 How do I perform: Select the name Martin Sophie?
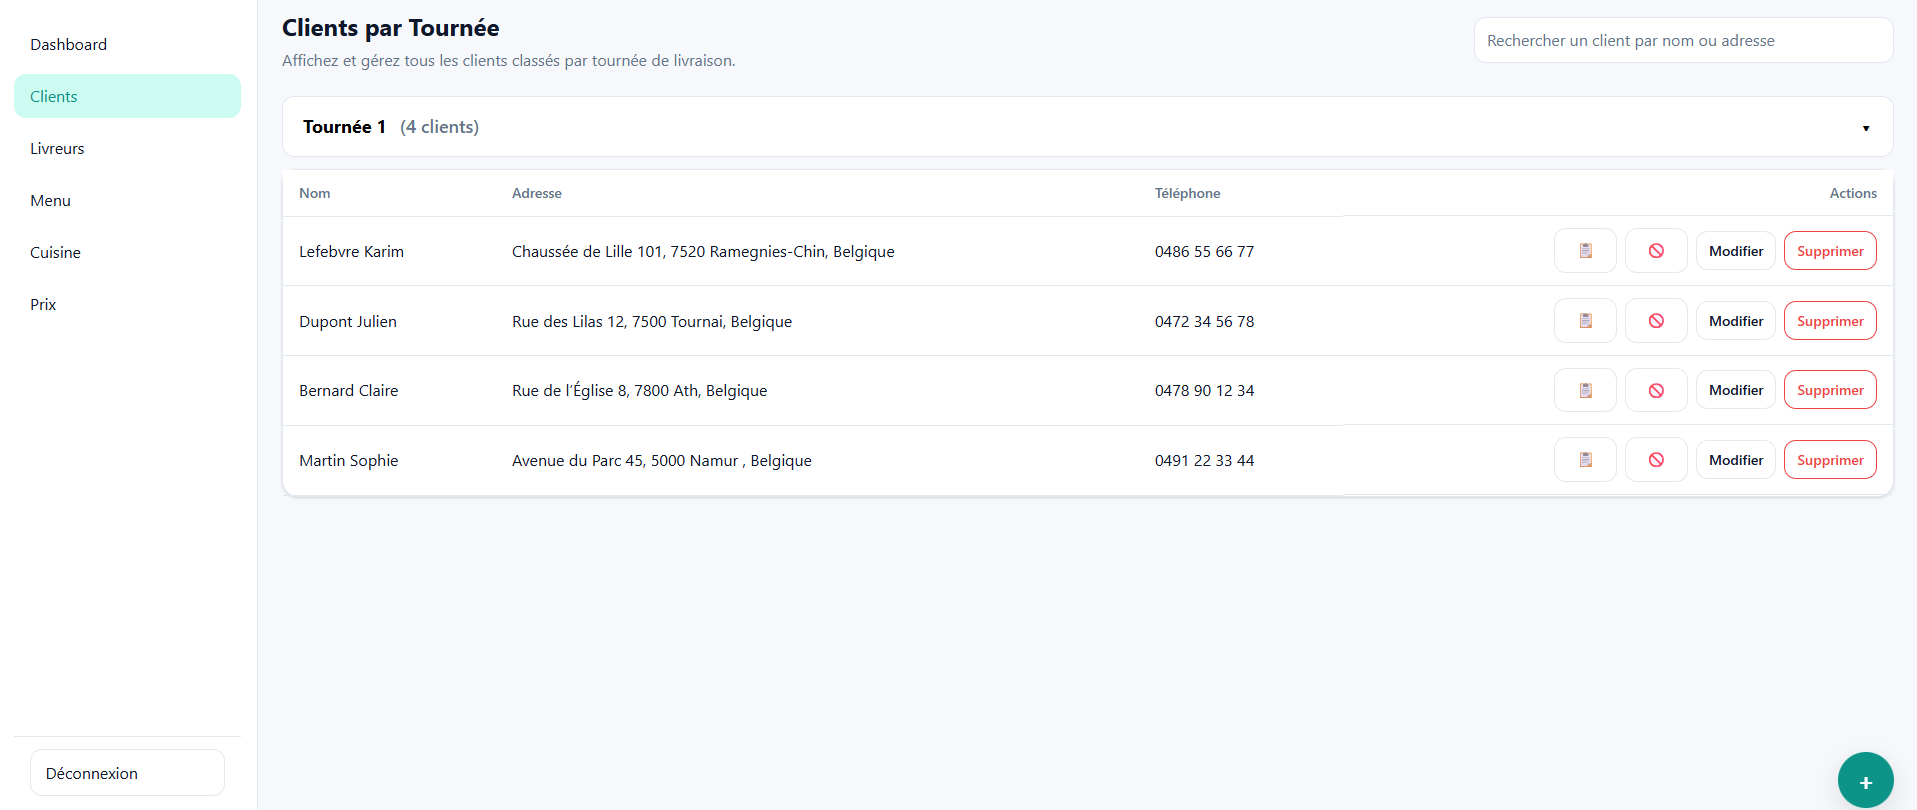pos(348,460)
